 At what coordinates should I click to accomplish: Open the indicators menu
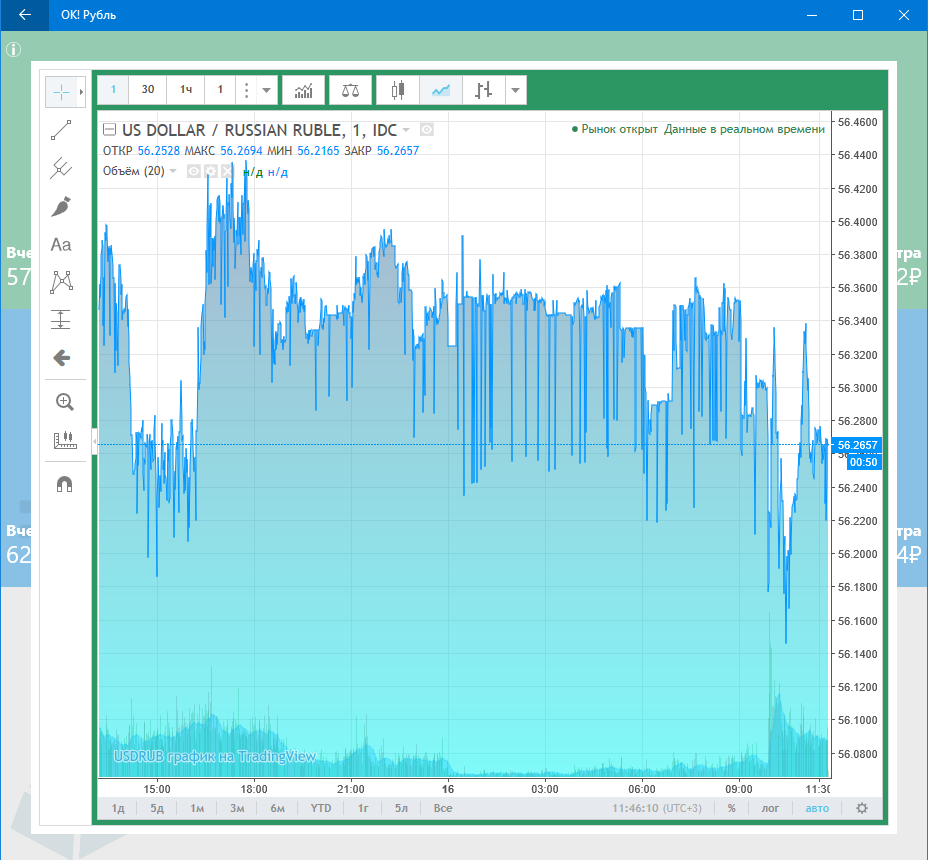[x=304, y=90]
